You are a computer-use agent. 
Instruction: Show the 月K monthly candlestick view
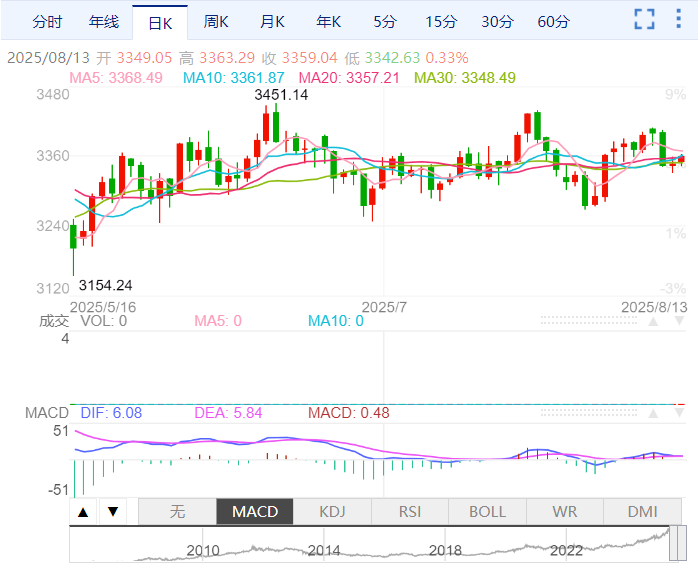tap(272, 21)
